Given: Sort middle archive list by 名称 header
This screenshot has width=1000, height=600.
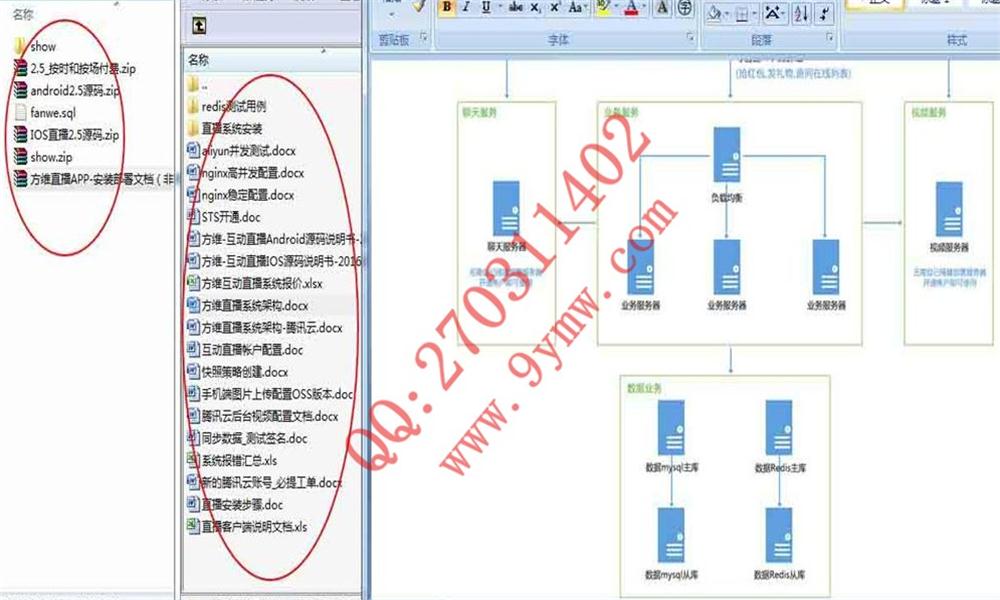Looking at the screenshot, I should [198, 60].
